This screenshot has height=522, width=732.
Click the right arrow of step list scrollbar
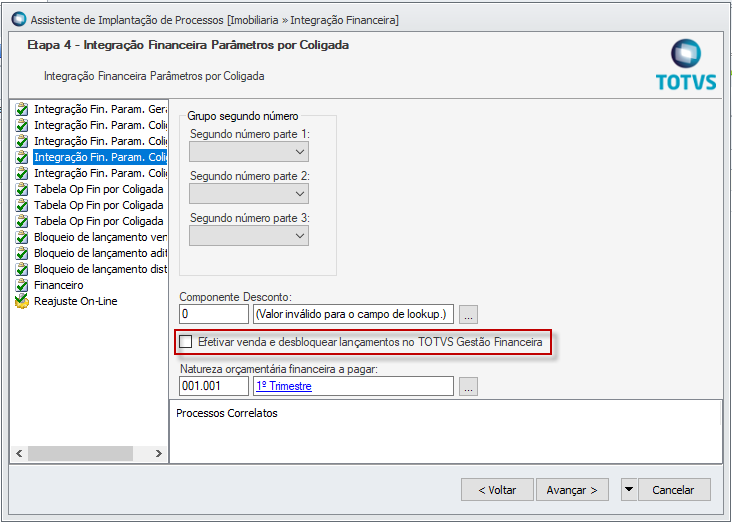(159, 453)
